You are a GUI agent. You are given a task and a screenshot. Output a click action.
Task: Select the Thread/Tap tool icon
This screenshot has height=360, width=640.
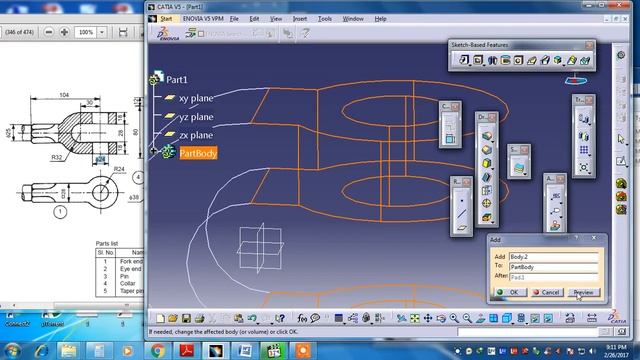coord(487,203)
